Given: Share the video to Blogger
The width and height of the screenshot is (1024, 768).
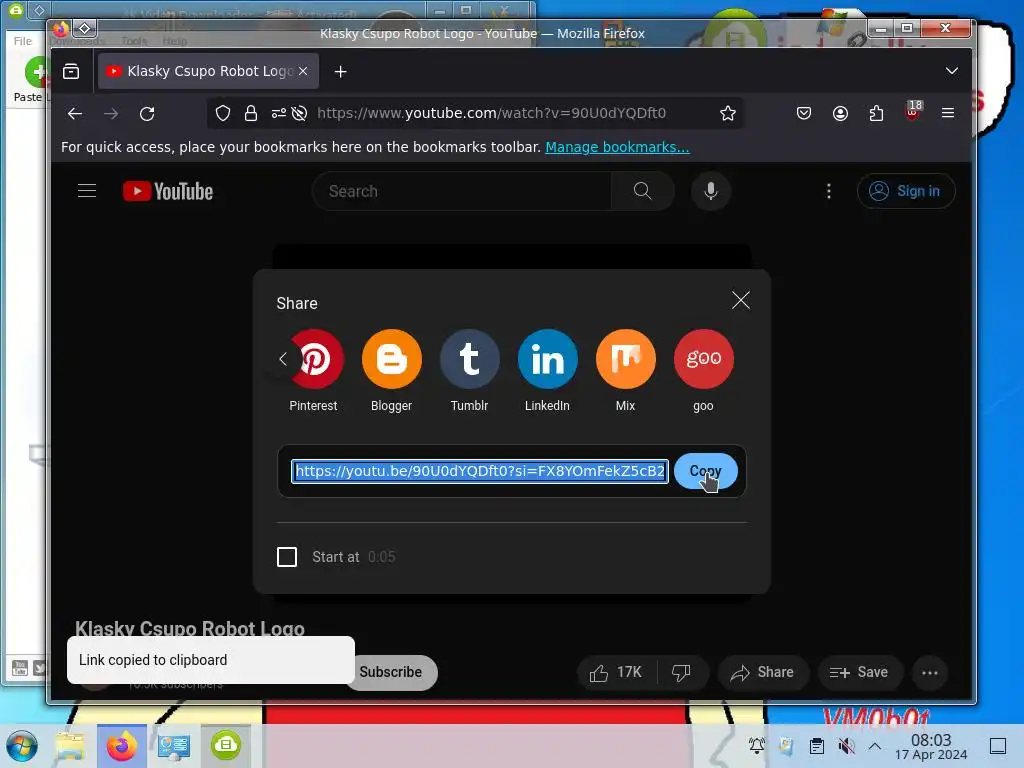Looking at the screenshot, I should (x=392, y=359).
